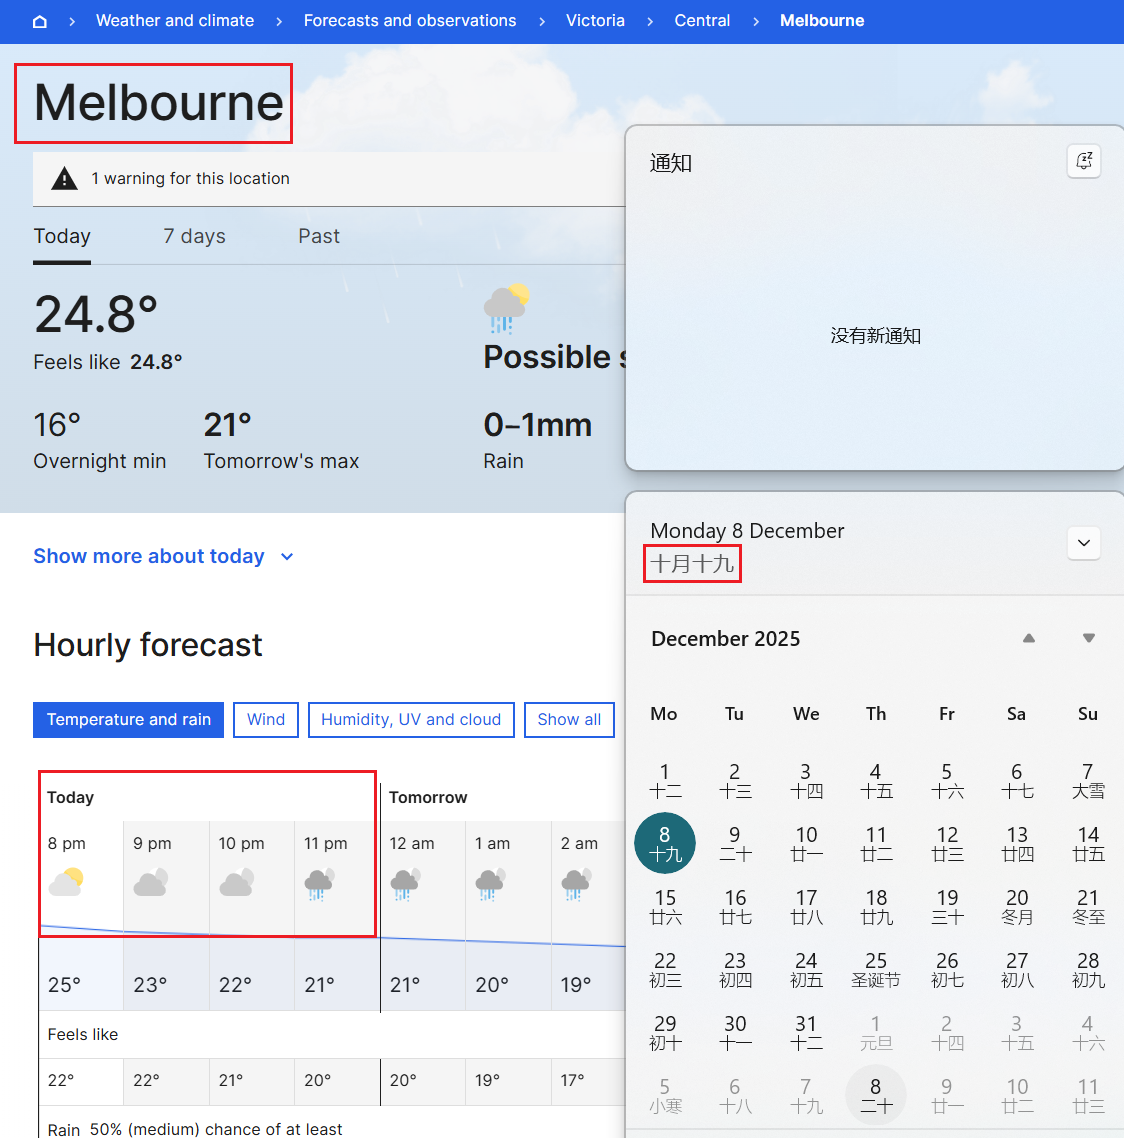Select the Wind forecast view
The image size is (1124, 1138).
(x=265, y=719)
